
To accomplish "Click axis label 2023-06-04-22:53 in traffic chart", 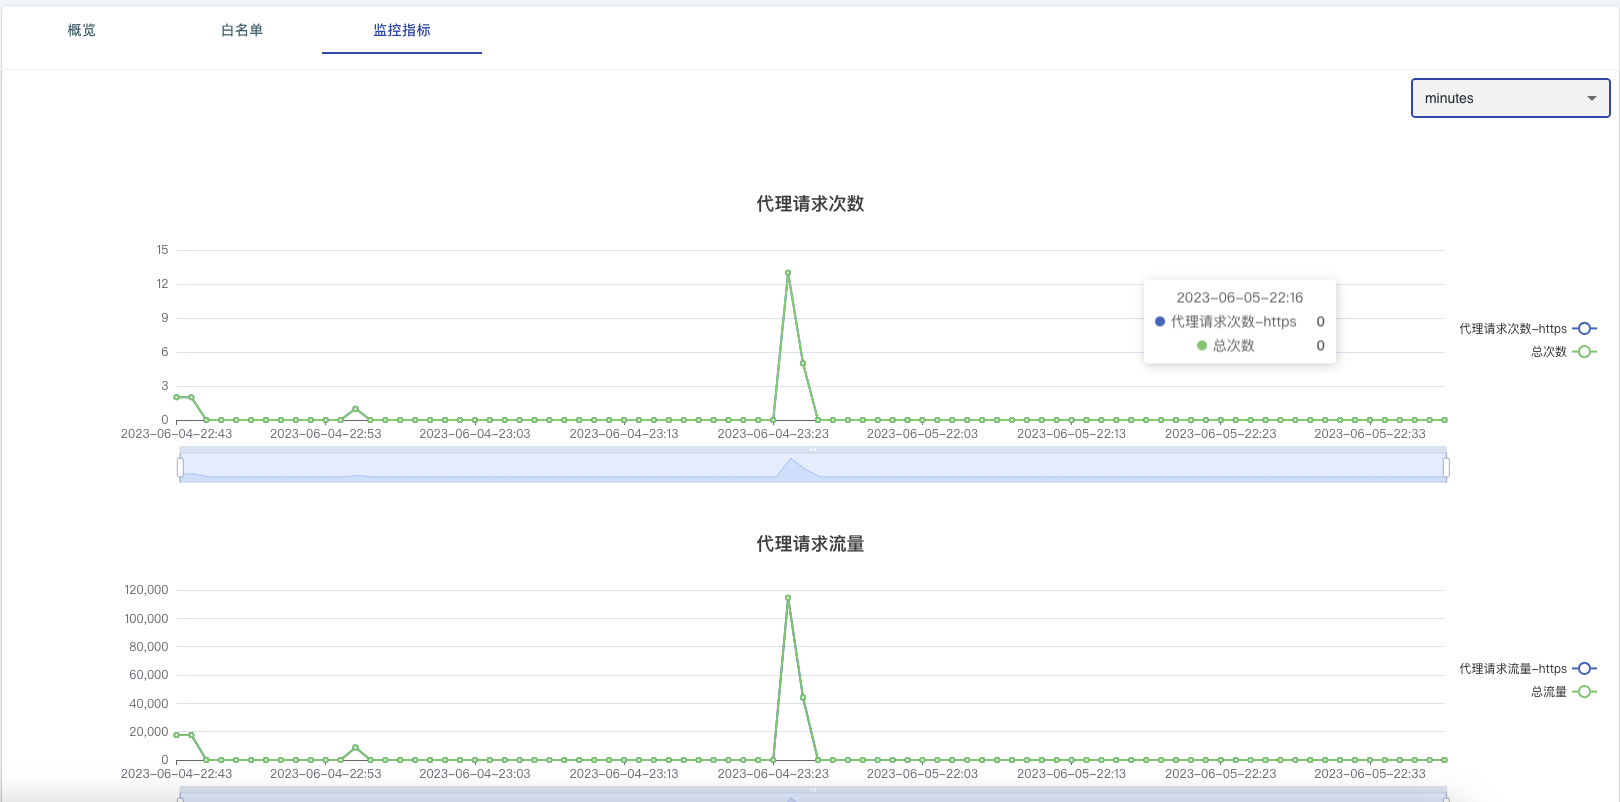I will pos(325,773).
